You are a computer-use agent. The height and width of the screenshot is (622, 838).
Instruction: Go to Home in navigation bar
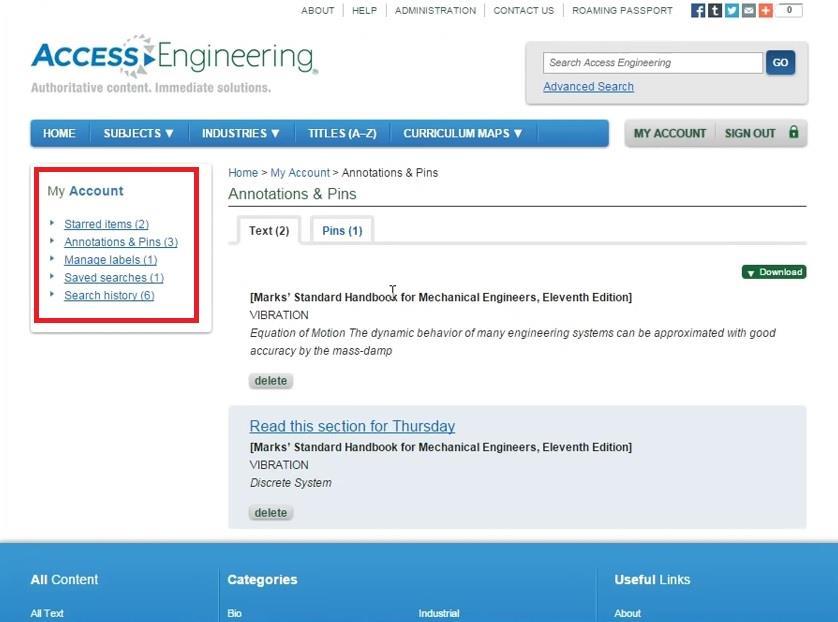point(59,133)
